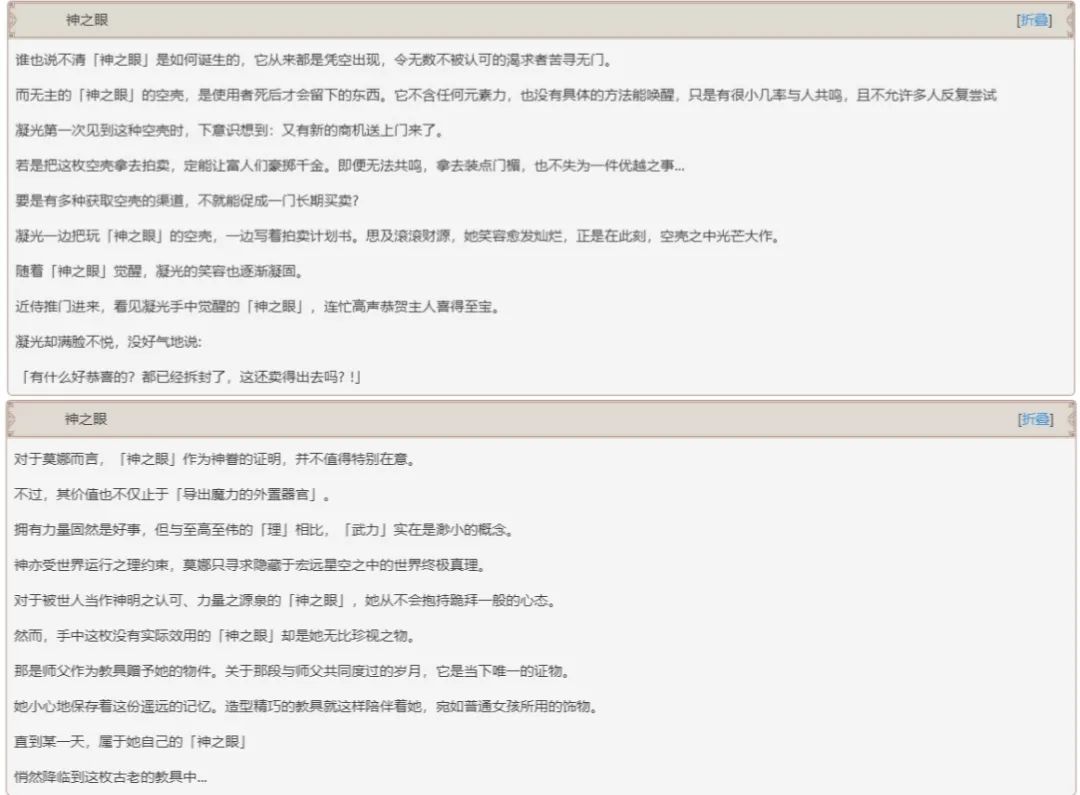Click the line starting 然而，手中这枚没有实际效用的
Viewport: 1080px width, 795px height.
coord(215,635)
